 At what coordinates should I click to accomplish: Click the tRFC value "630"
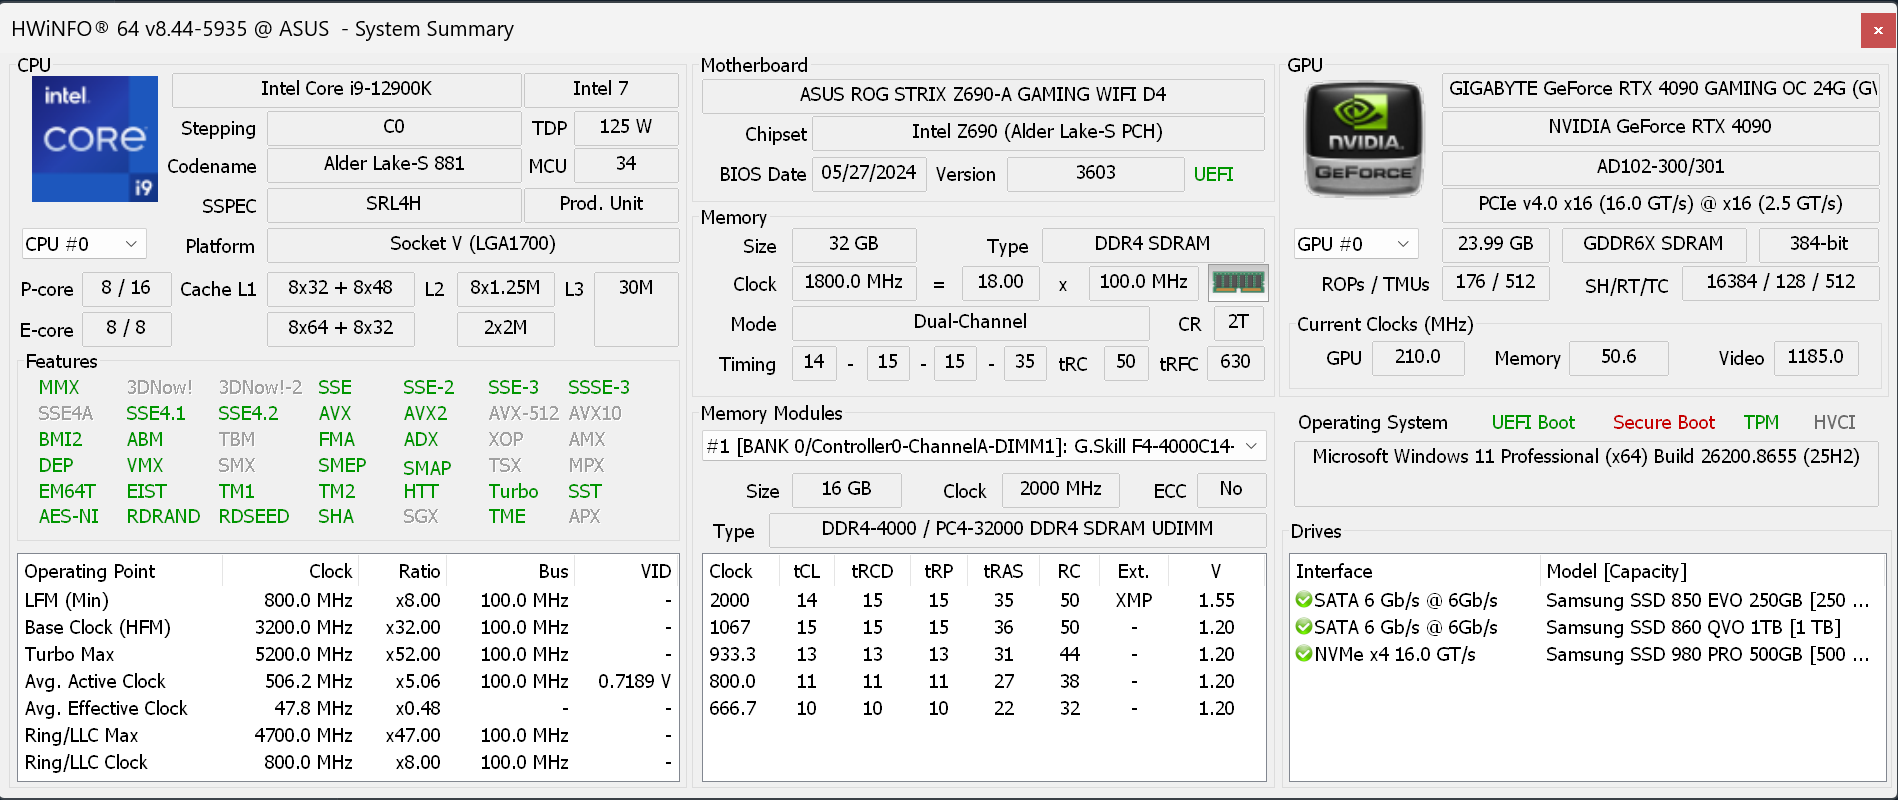click(x=1235, y=362)
